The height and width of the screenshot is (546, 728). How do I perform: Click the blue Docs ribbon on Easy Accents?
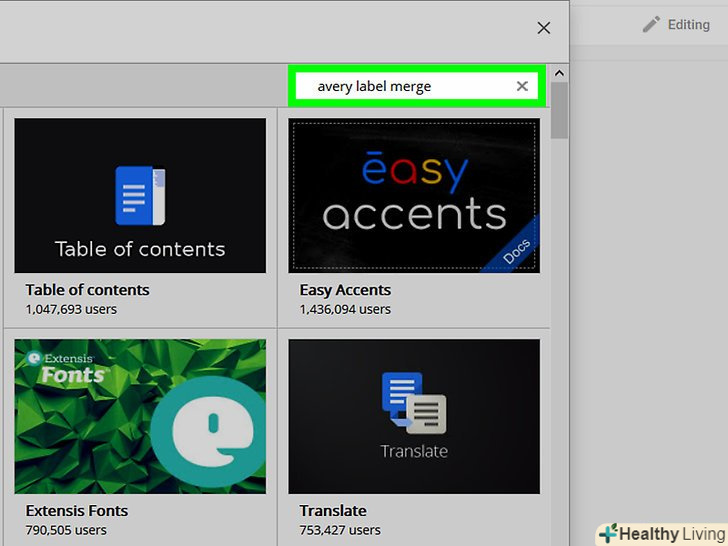coord(517,249)
